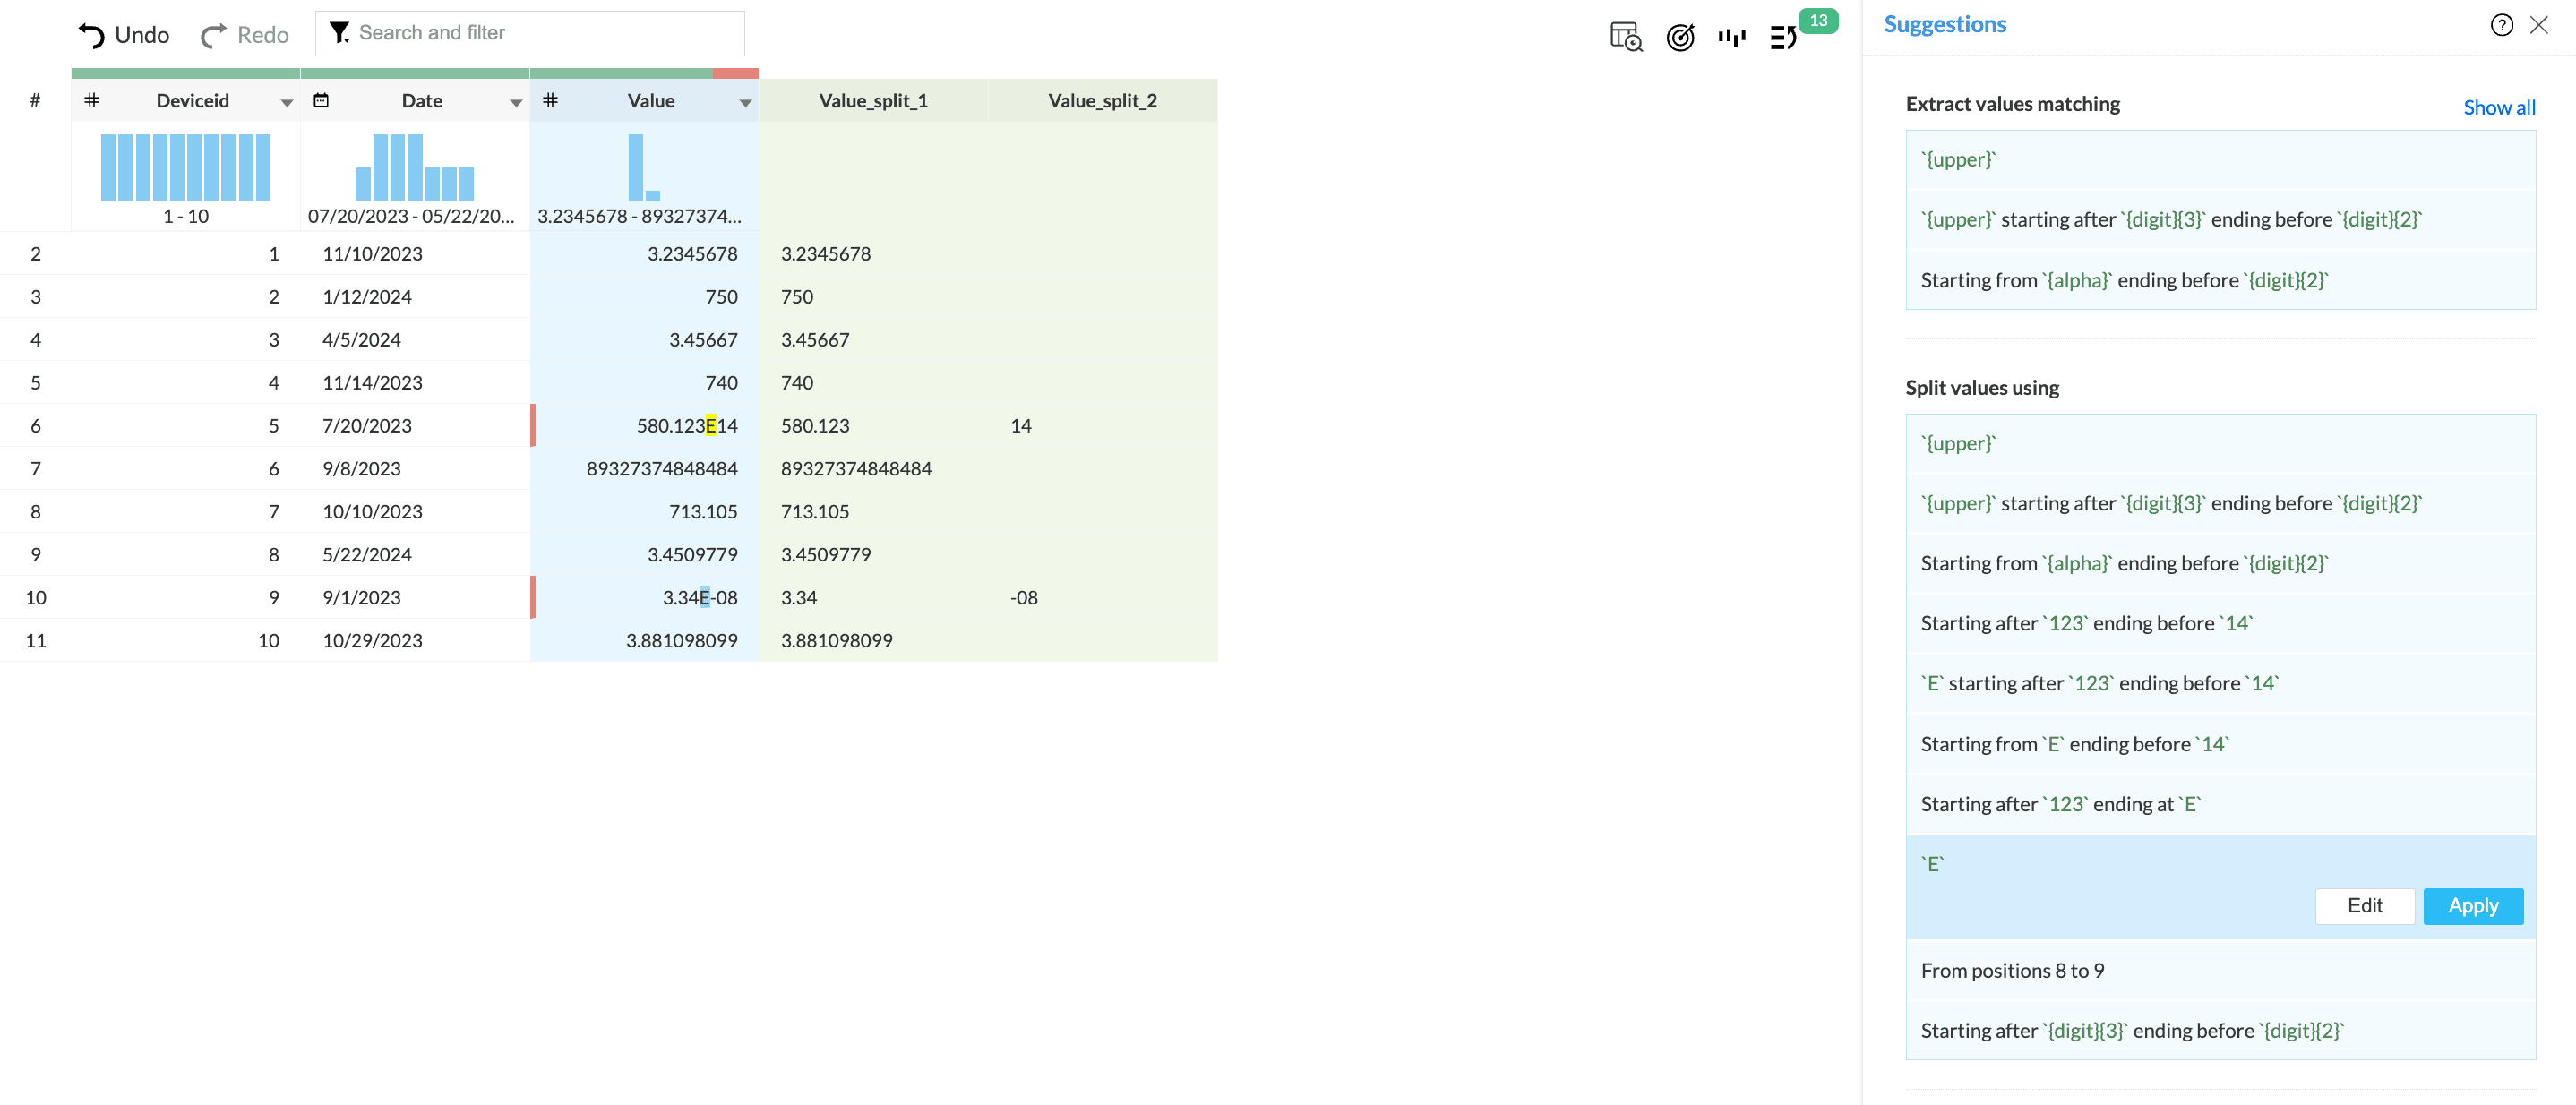The height and width of the screenshot is (1105, 2576).
Task: Open the target match icon
Action: (x=1680, y=37)
